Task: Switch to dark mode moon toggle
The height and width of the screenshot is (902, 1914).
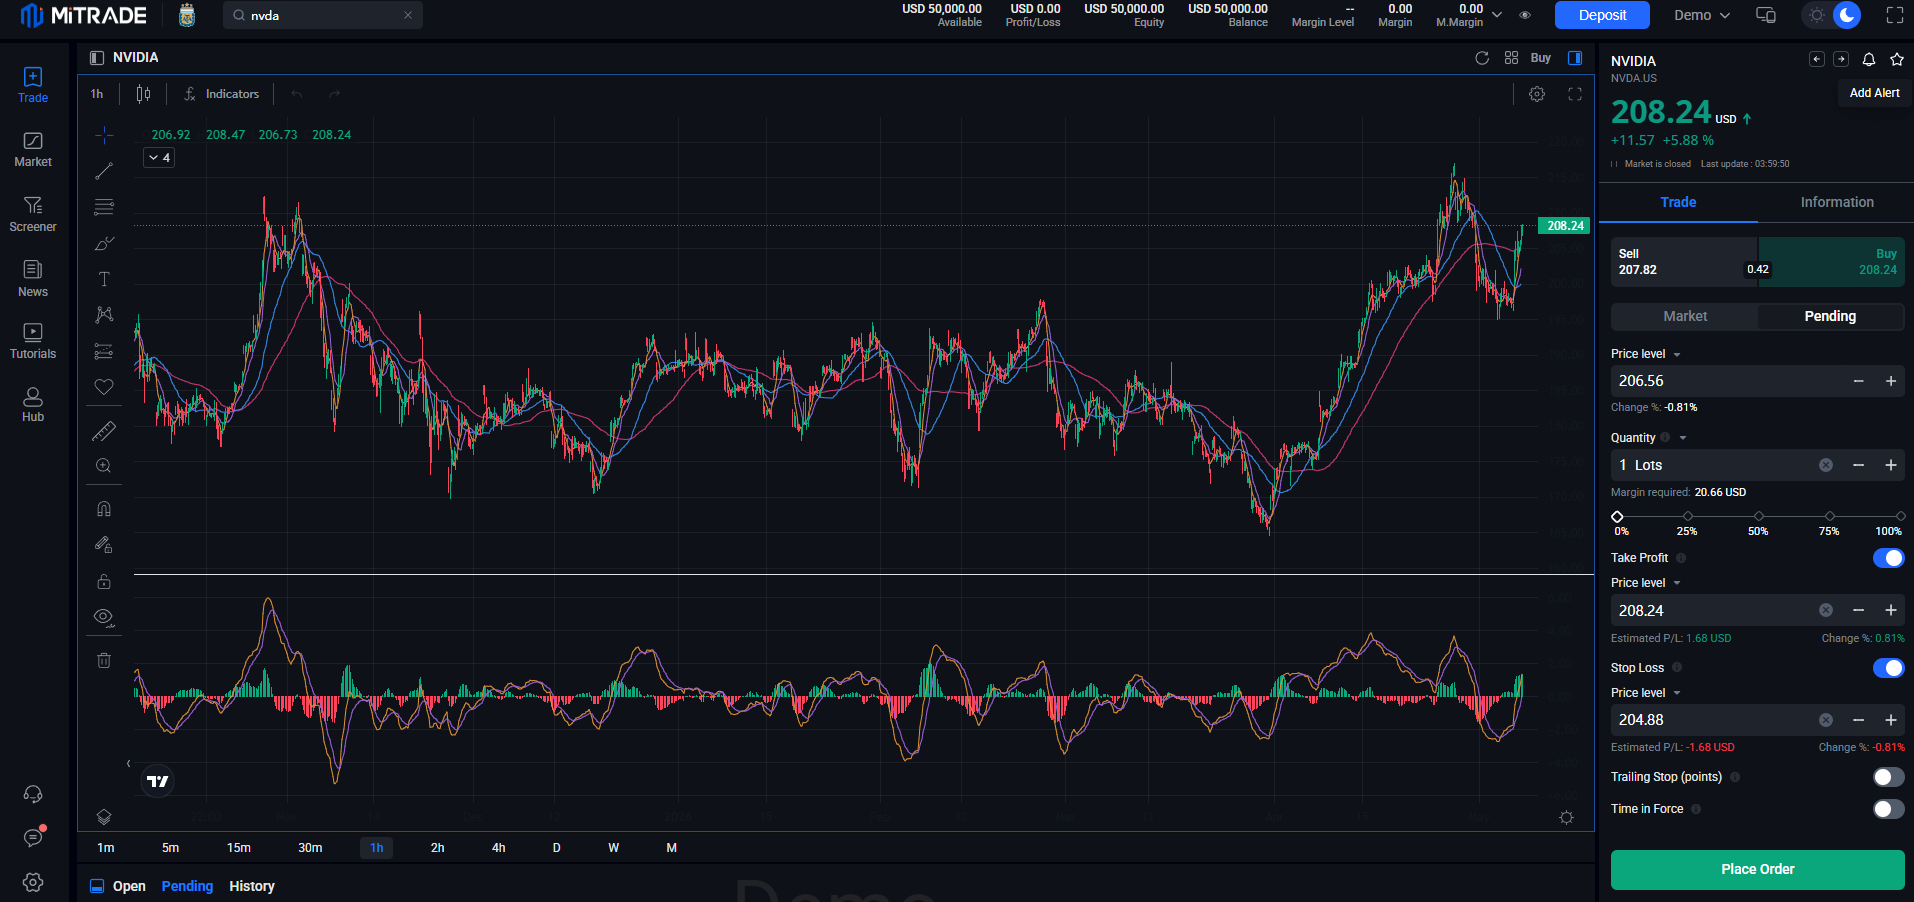Action: (x=1847, y=15)
